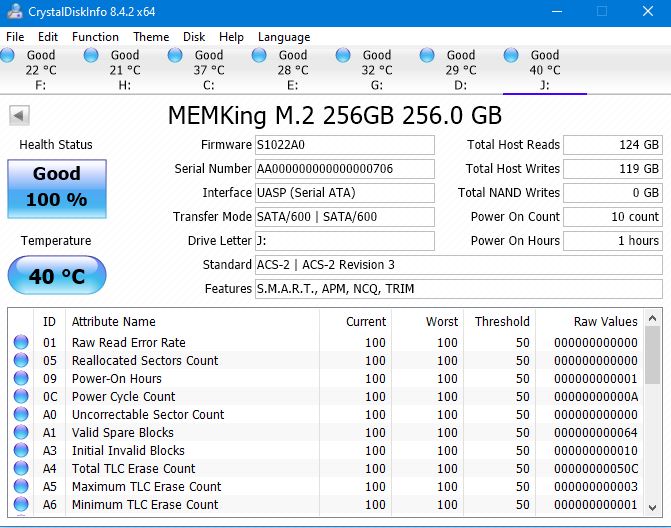Screen dimensions: 671x528
Task: Click the D: drive status orb
Action: coord(428,56)
